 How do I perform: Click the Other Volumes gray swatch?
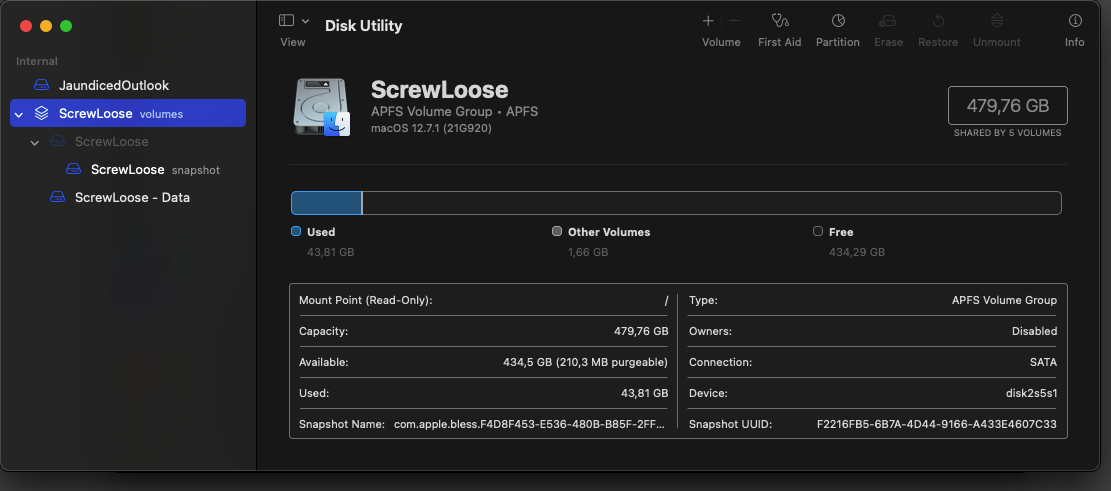pyautogui.click(x=557, y=231)
